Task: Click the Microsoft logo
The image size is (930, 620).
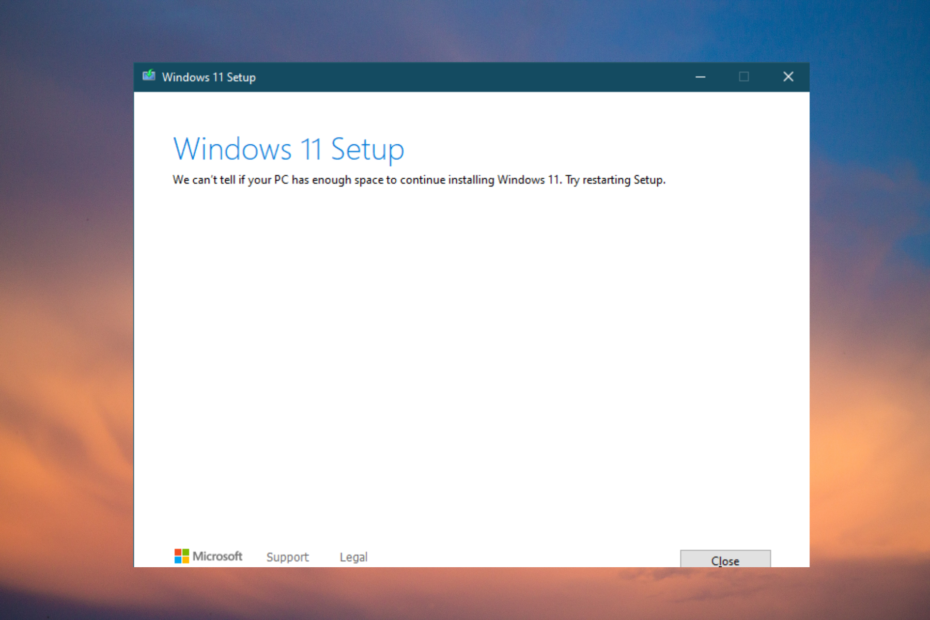Action: (208, 556)
